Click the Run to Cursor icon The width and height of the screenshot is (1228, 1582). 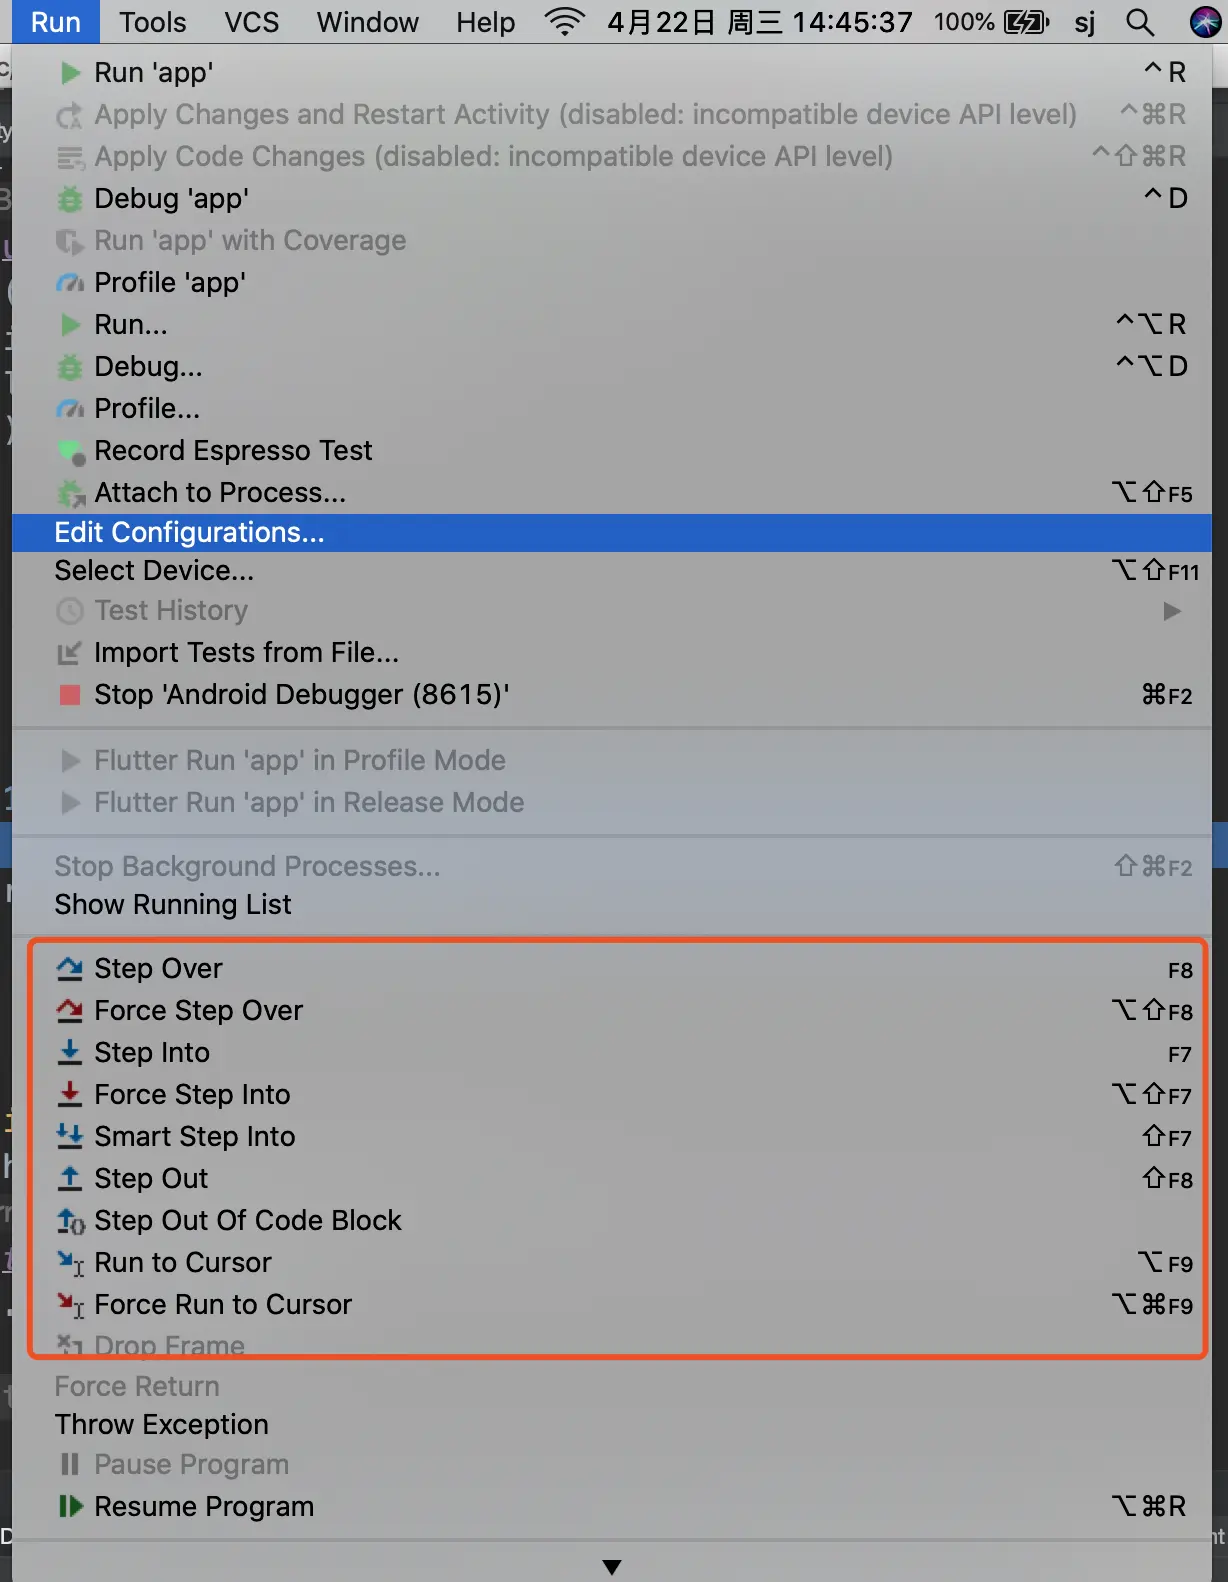click(x=70, y=1263)
